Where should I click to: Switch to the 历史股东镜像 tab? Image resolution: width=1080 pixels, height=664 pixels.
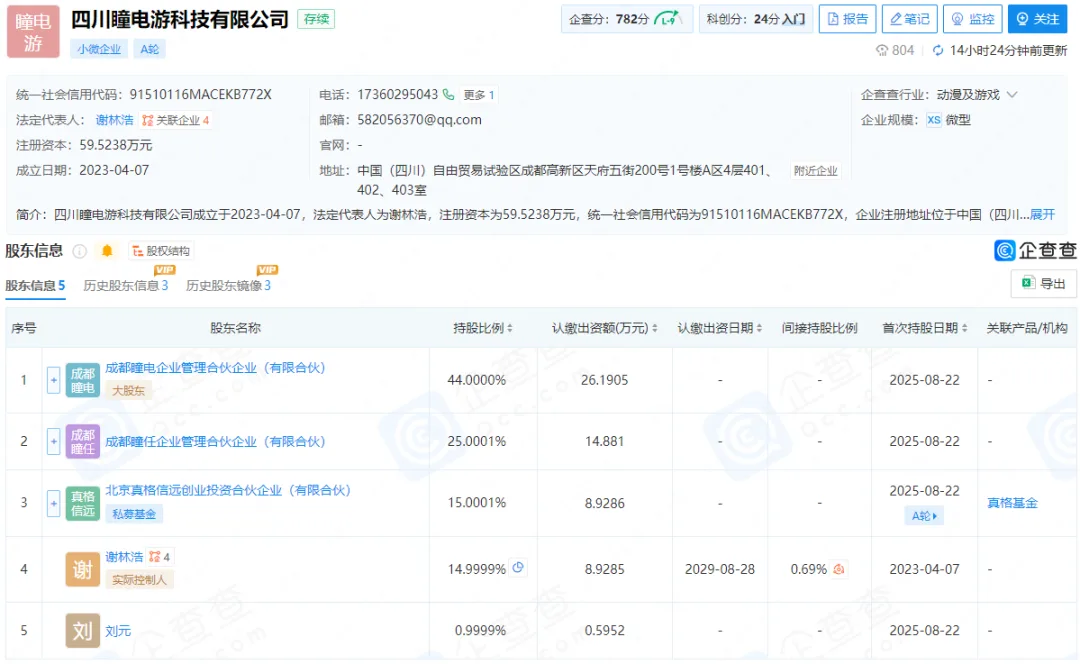coord(229,285)
